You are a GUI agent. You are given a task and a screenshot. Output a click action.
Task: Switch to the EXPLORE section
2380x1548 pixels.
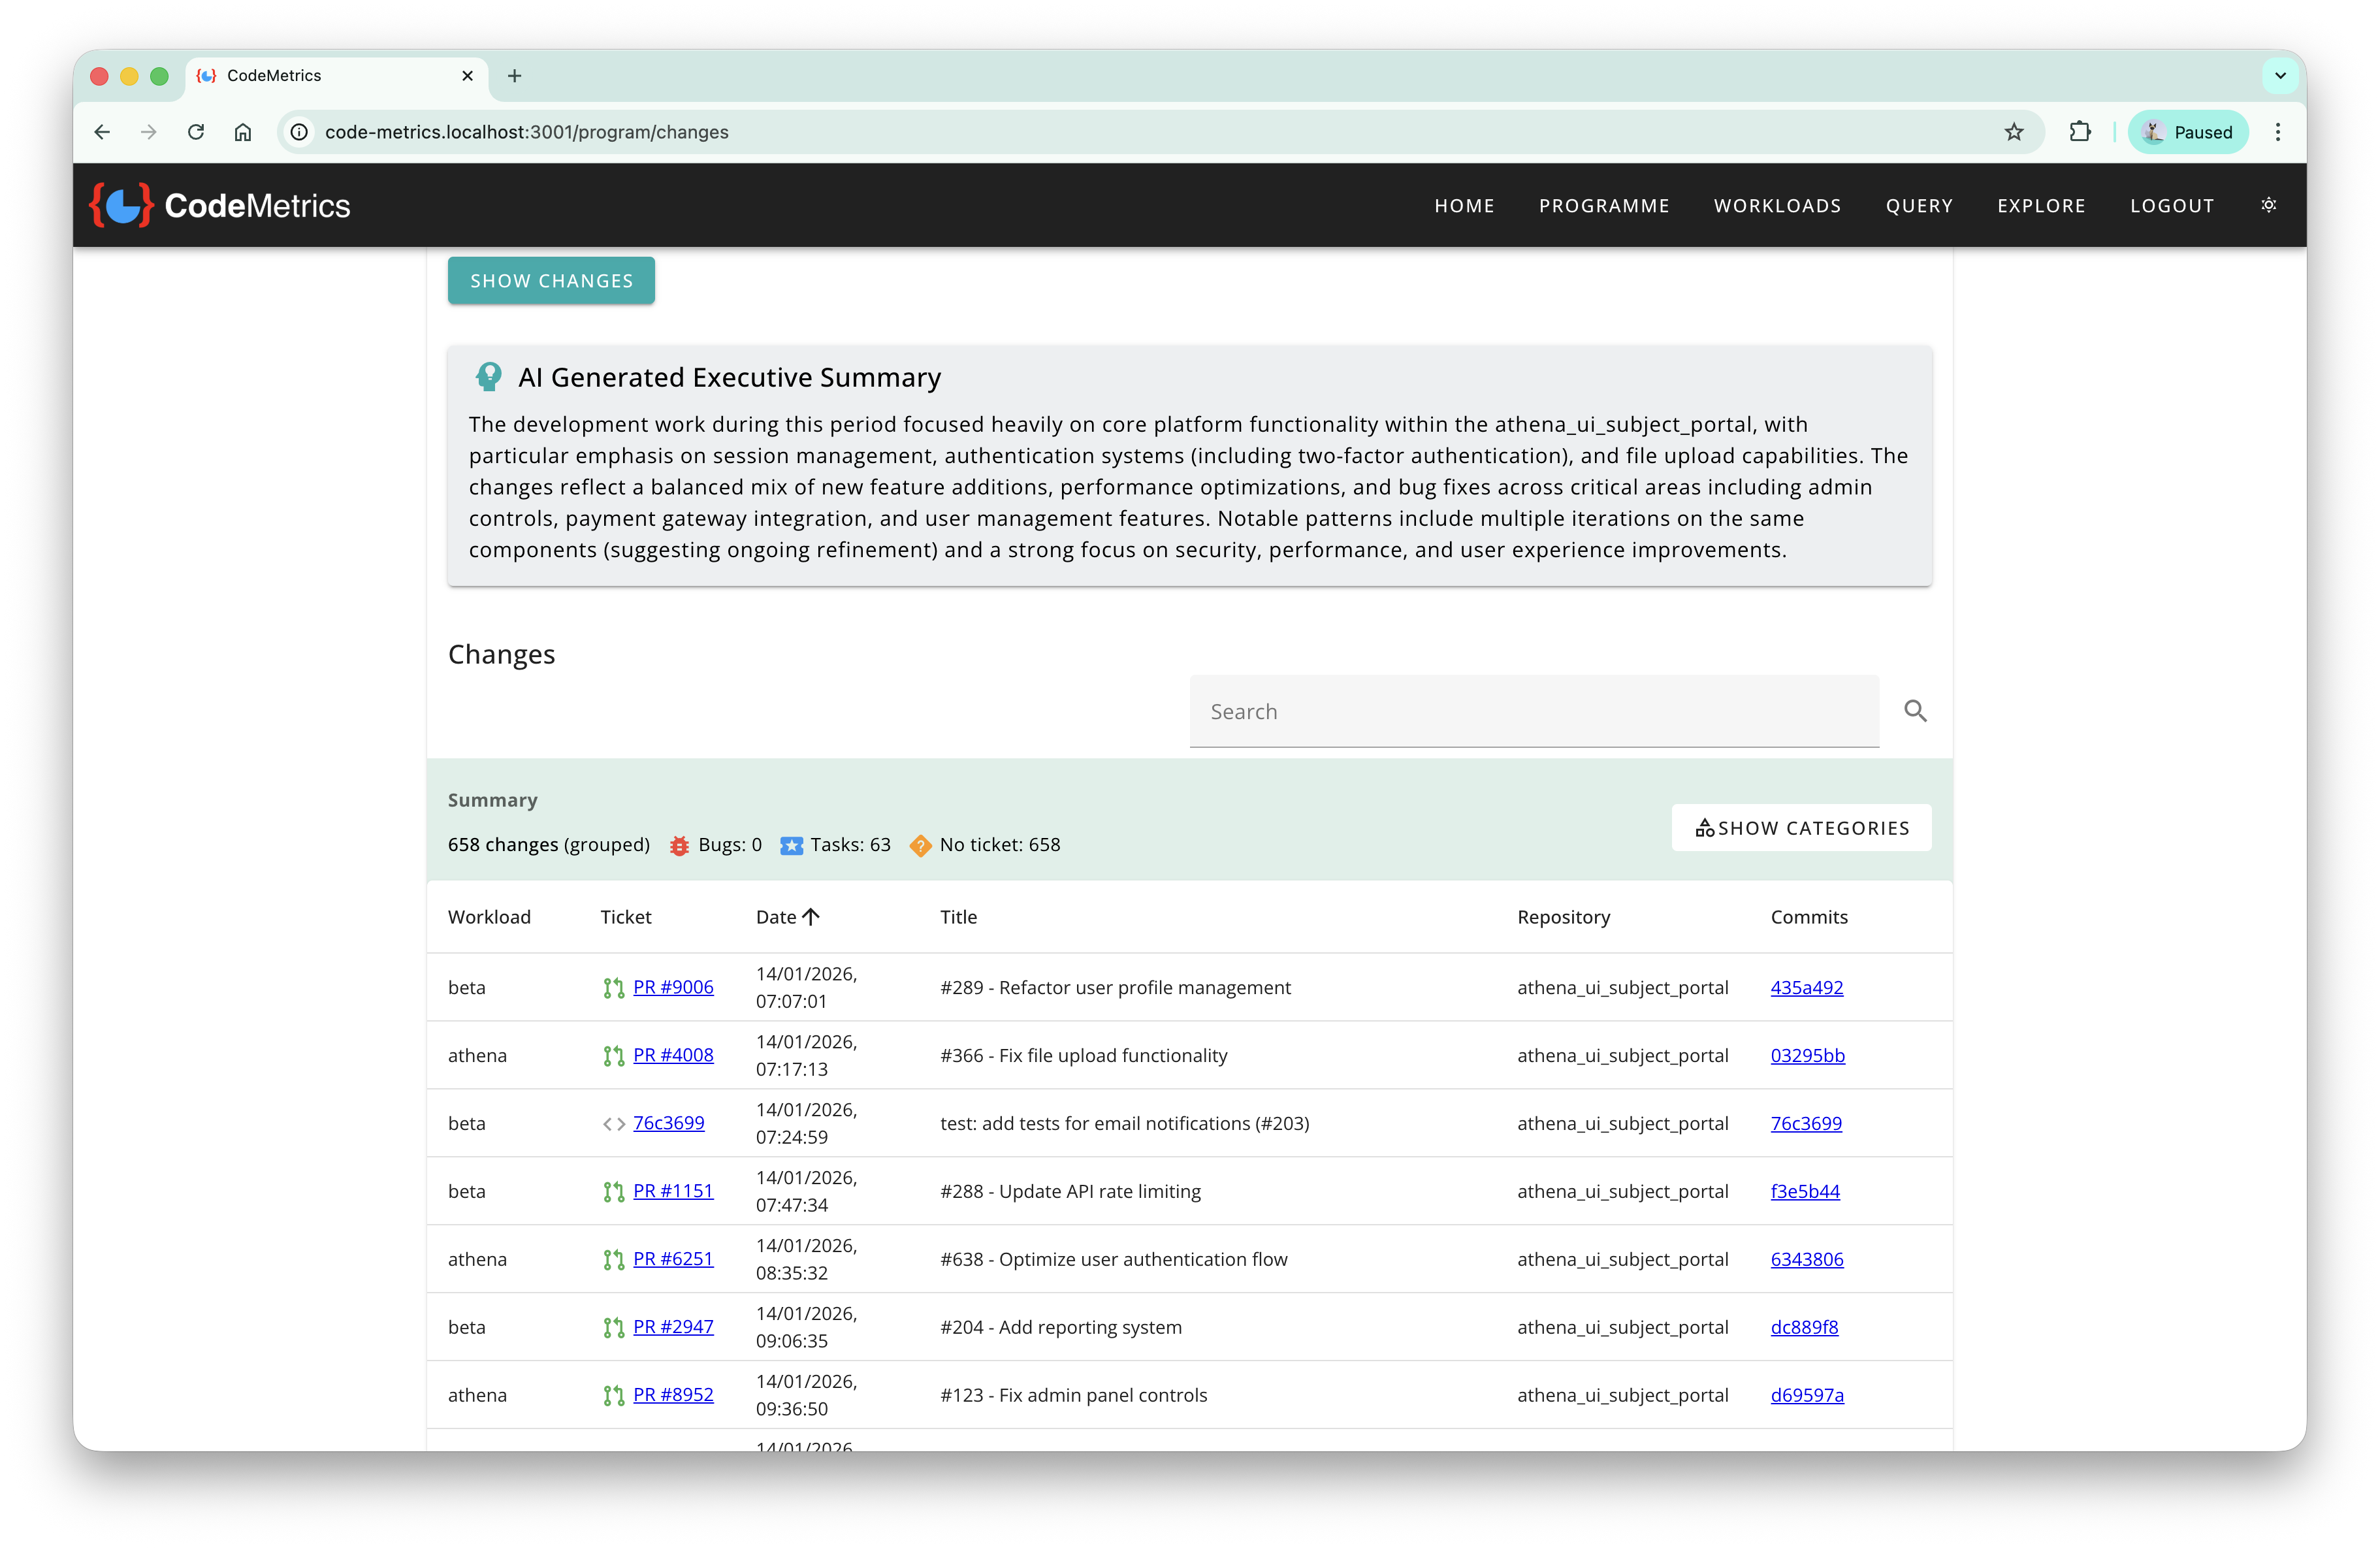(2041, 205)
